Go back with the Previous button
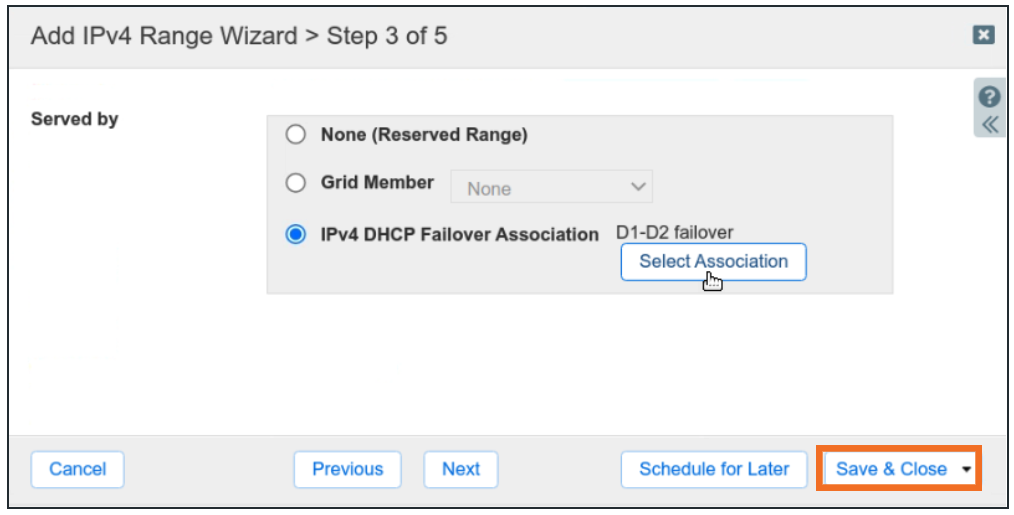 point(347,469)
